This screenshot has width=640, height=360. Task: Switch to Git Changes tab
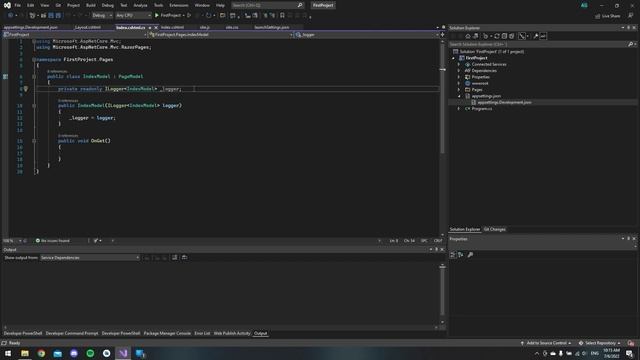point(495,229)
